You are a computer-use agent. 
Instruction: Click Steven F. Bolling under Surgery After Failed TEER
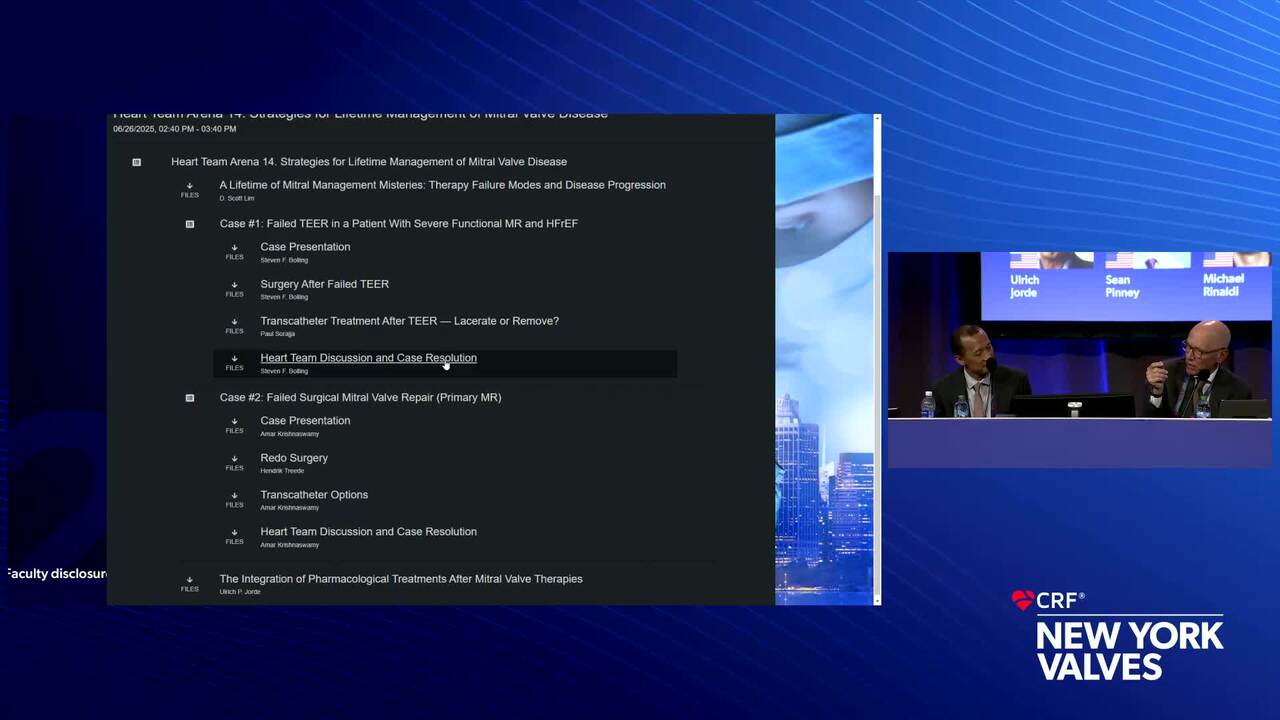point(284,297)
